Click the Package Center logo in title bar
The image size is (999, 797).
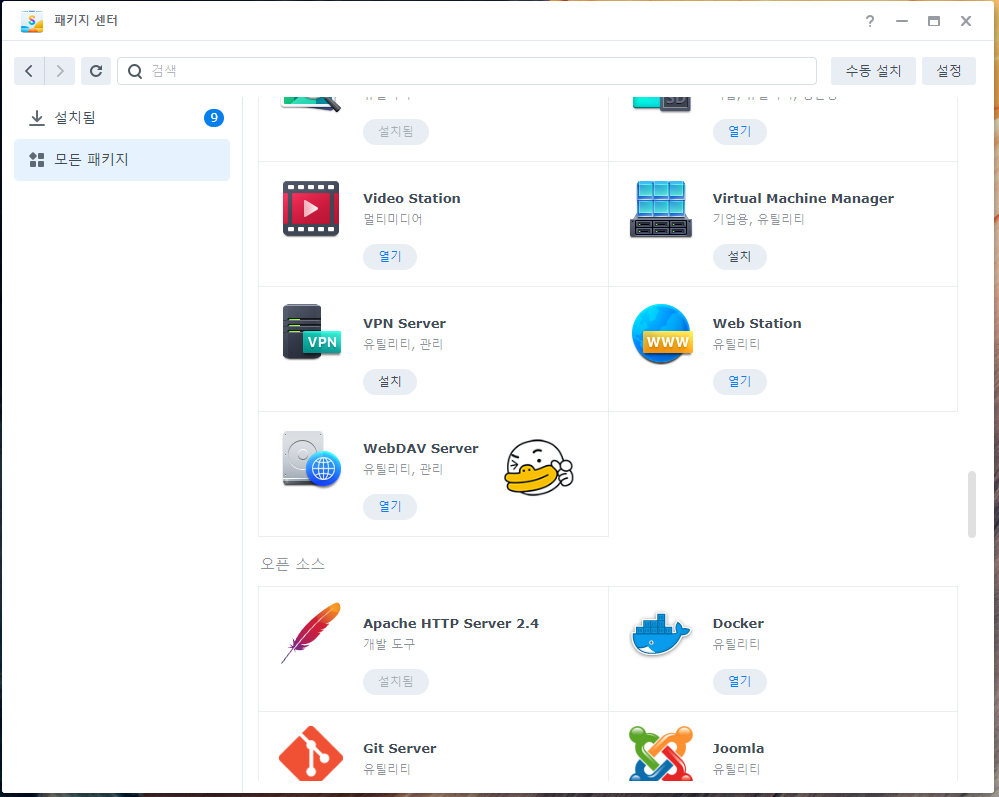point(32,21)
